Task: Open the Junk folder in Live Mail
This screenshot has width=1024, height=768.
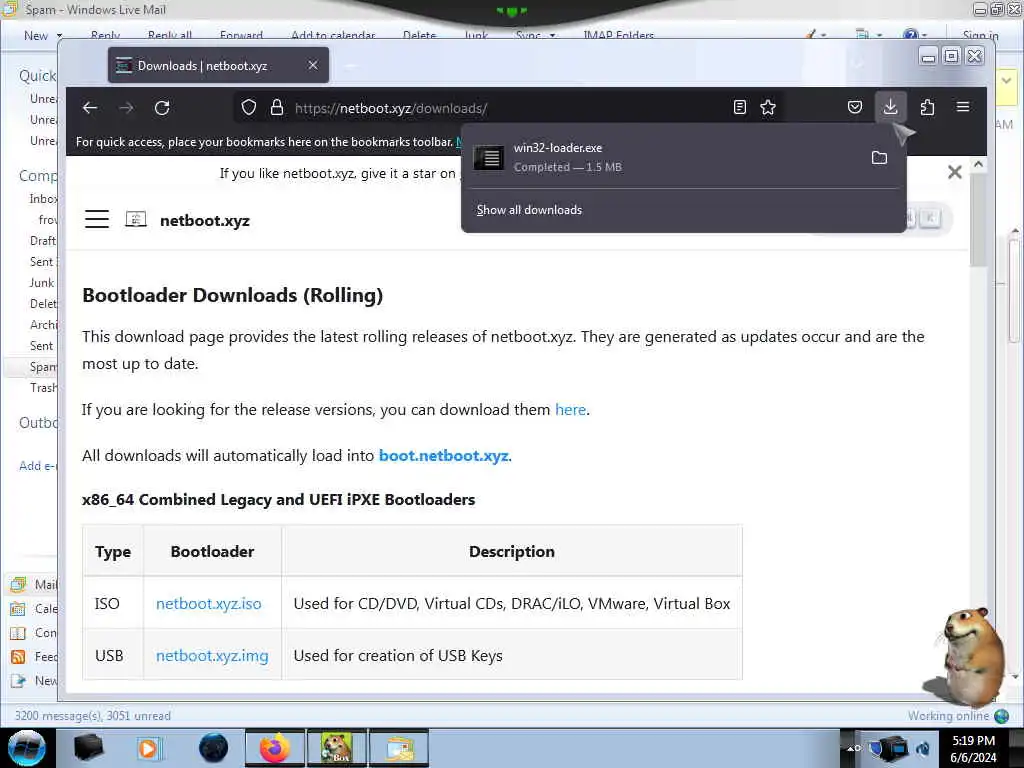Action: coord(42,283)
